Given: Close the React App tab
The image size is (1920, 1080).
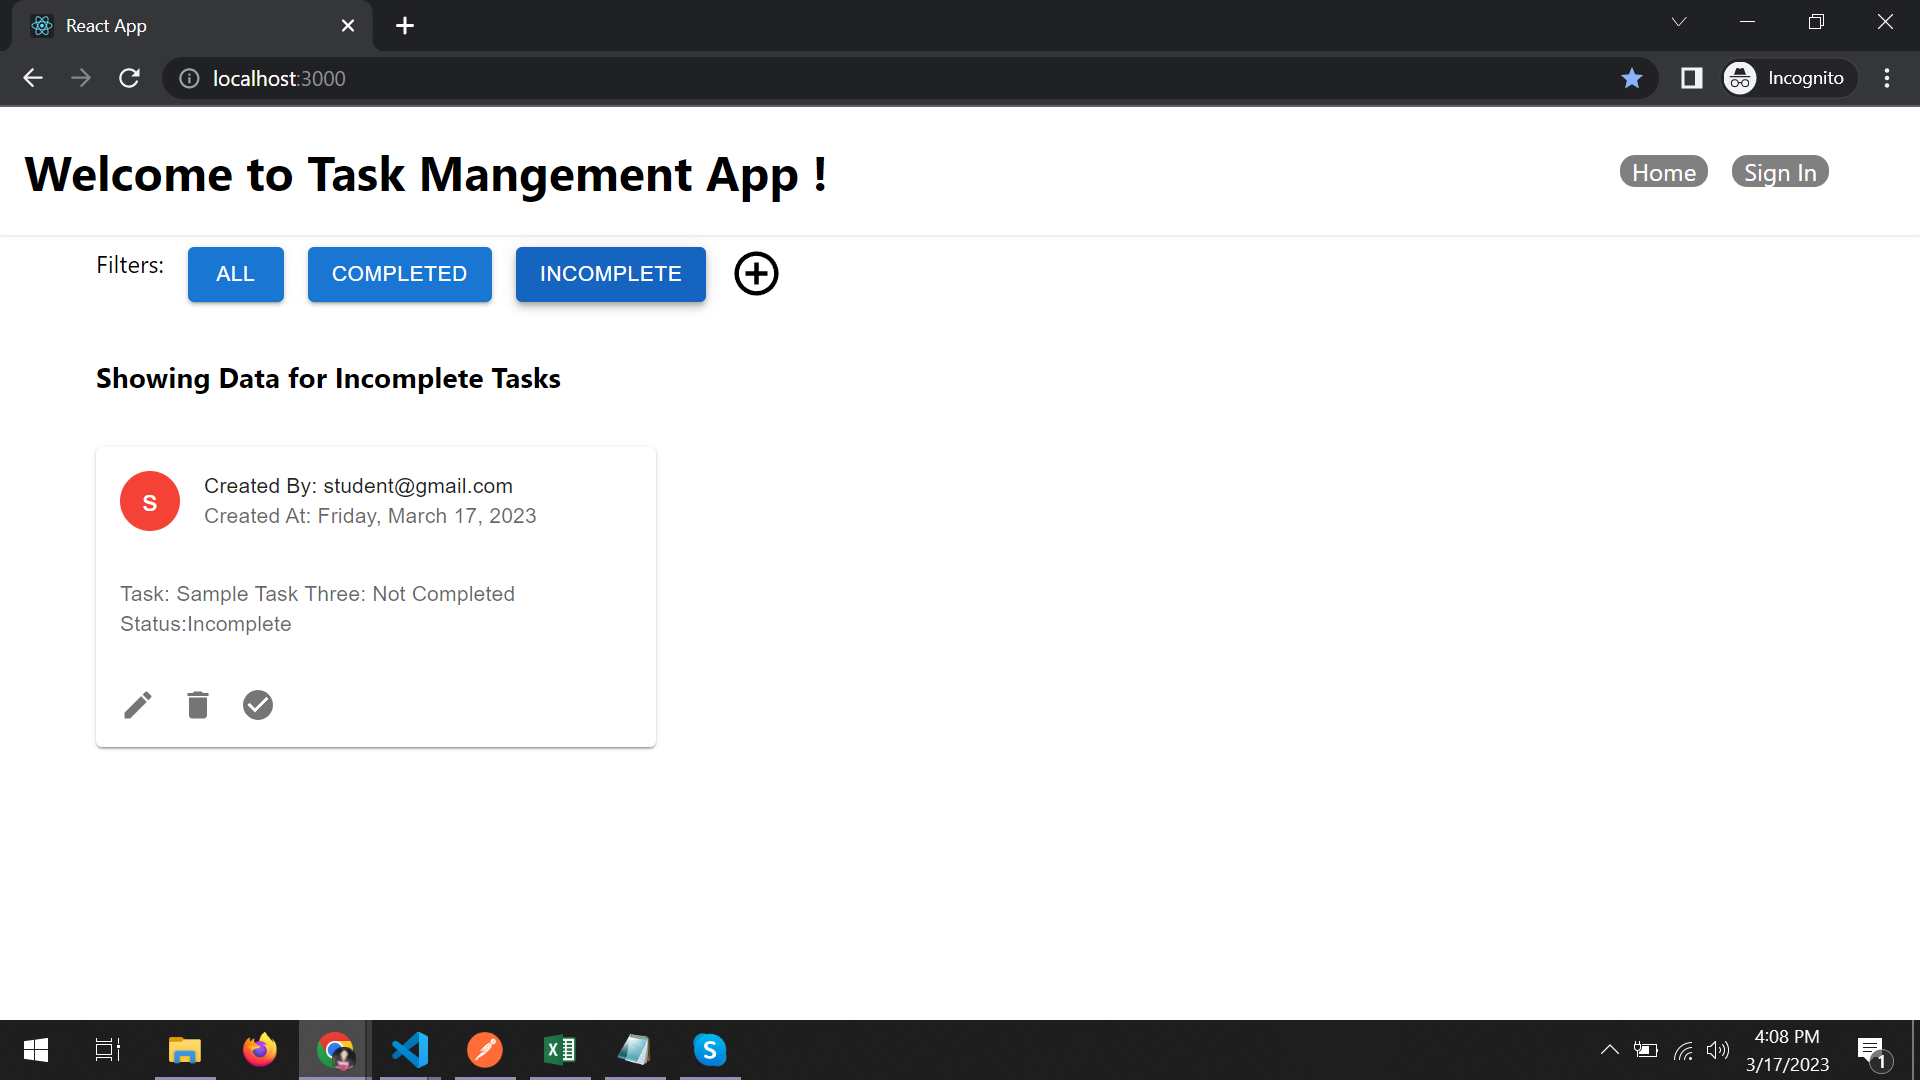Looking at the screenshot, I should pos(348,26).
